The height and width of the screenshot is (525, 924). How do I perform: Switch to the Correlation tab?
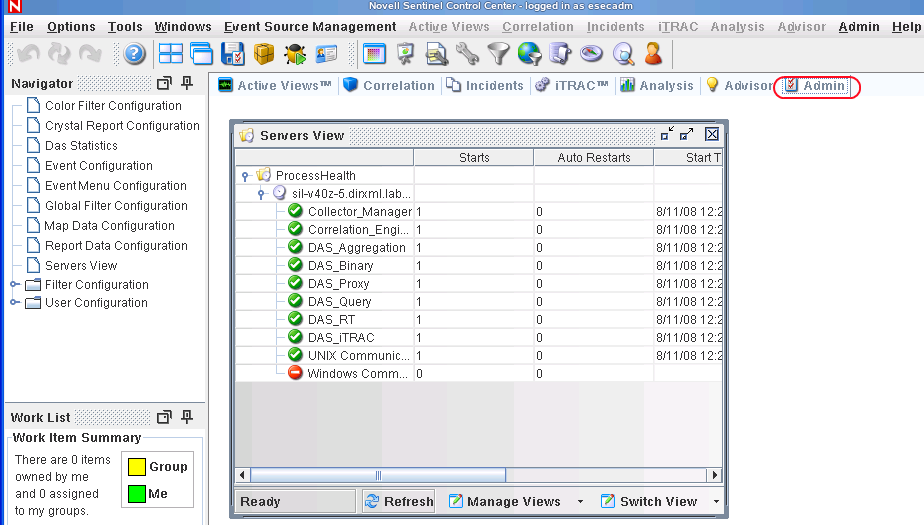click(389, 85)
